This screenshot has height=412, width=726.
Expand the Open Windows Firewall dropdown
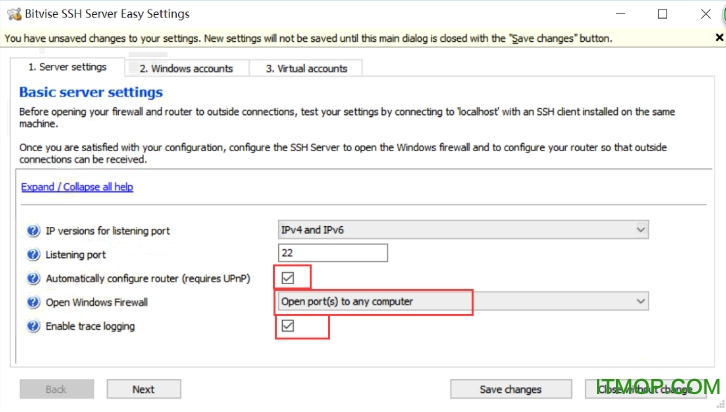click(463, 302)
